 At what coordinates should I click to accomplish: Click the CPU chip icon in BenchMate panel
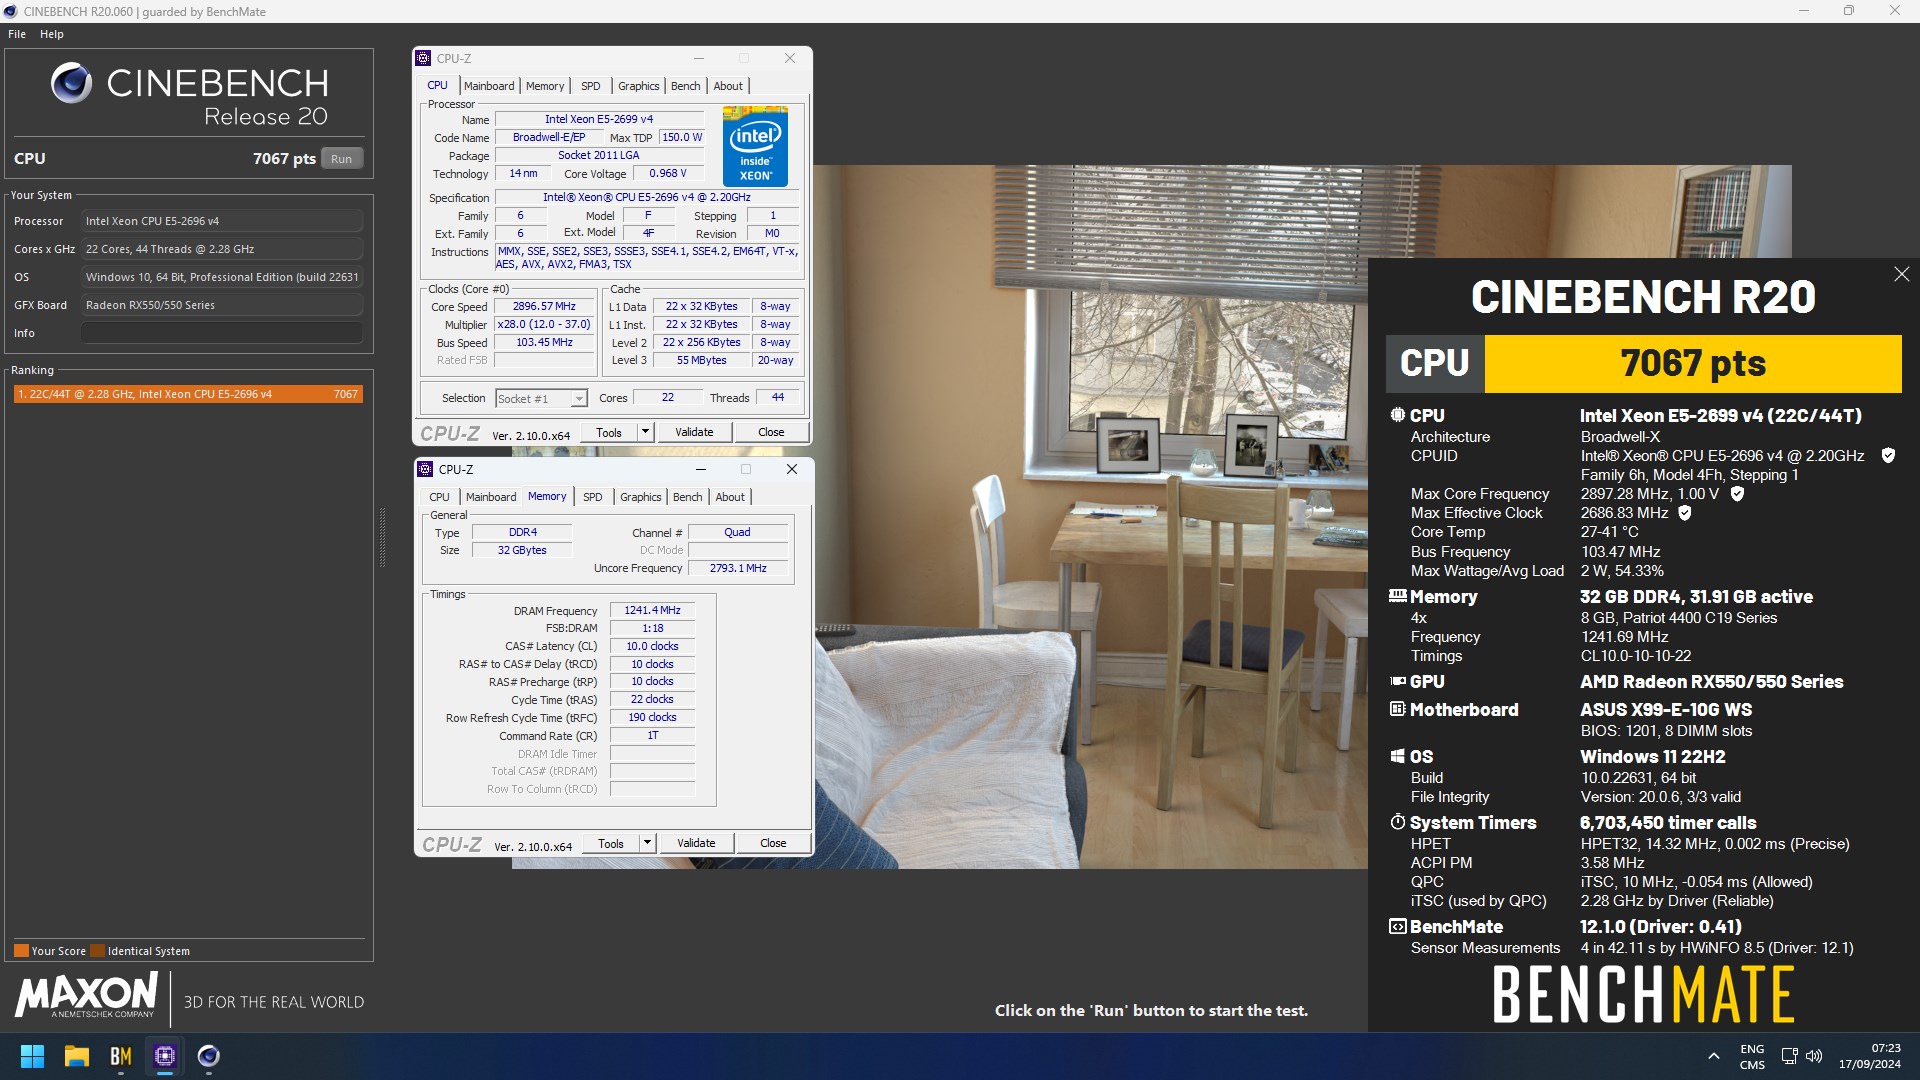pos(1397,415)
